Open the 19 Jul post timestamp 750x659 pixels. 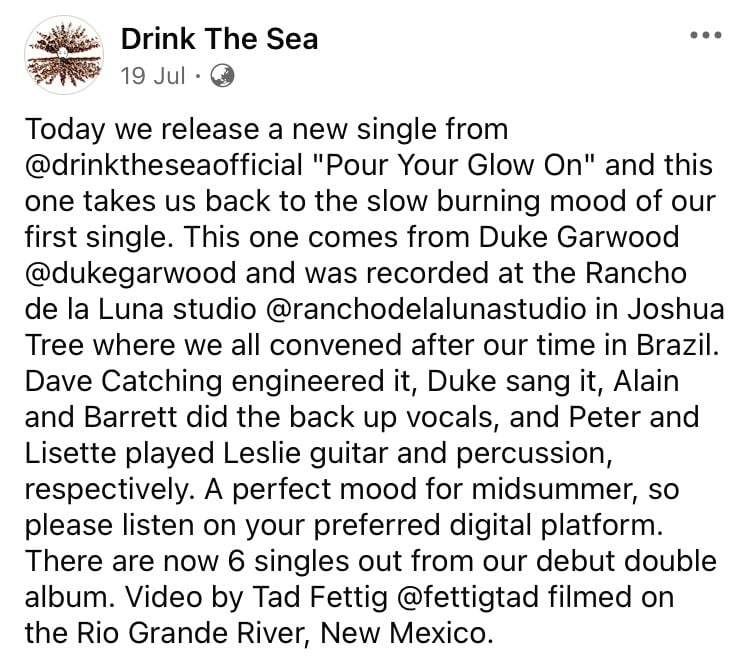pos(153,76)
